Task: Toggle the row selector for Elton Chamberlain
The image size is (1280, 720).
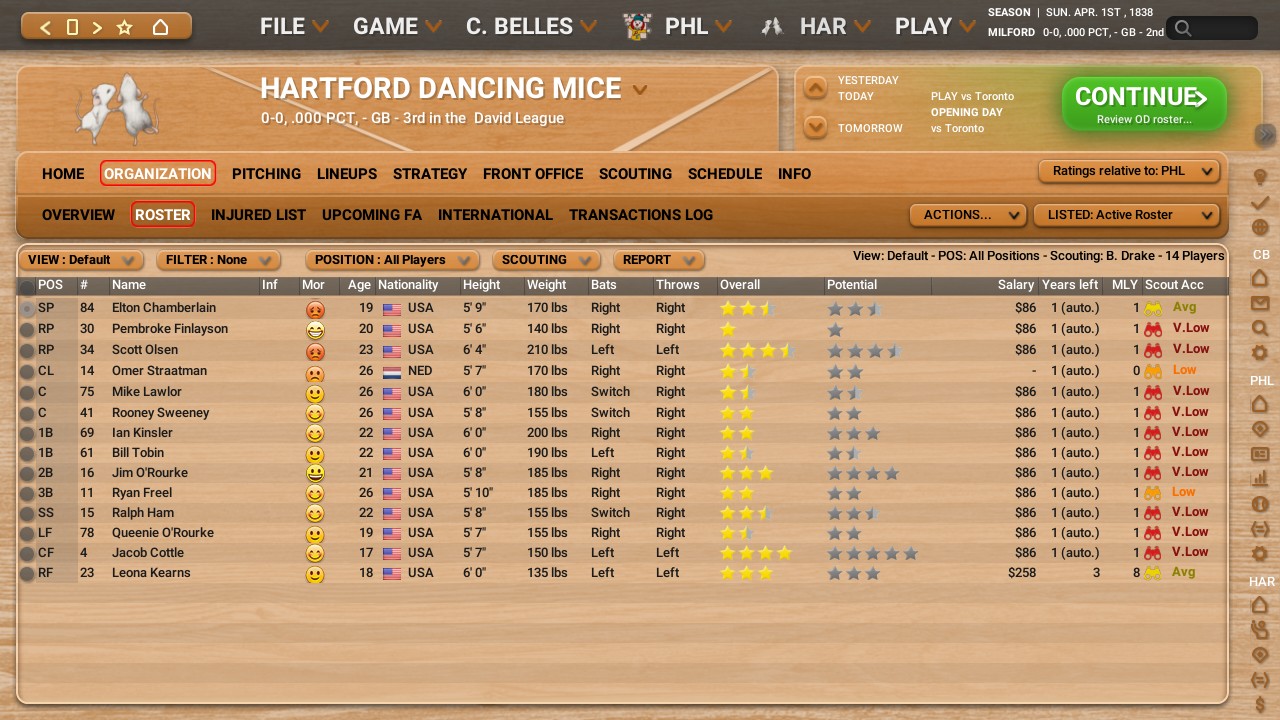Action: [x=27, y=309]
